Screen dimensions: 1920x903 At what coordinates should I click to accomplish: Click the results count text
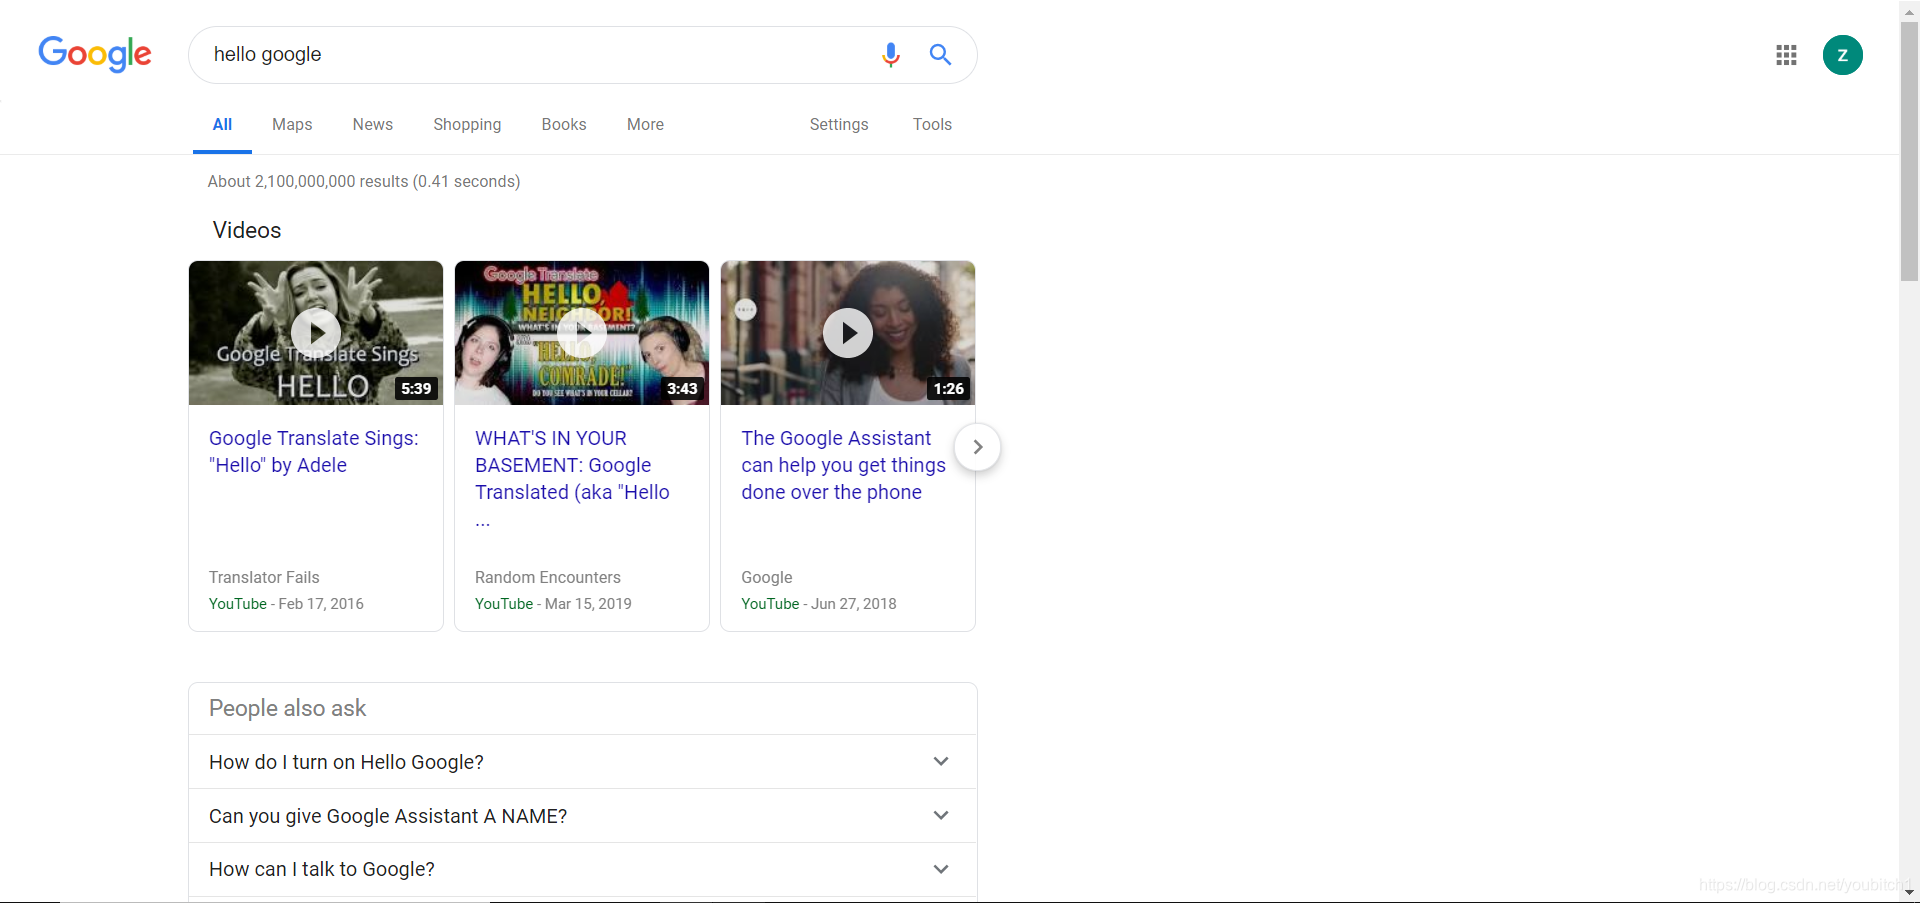click(x=364, y=181)
